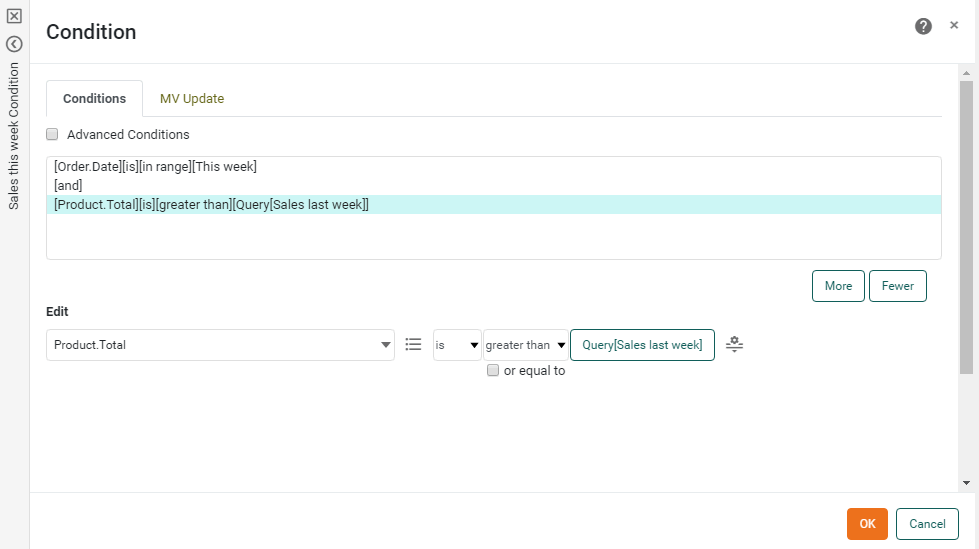979x549 pixels.
Task: Toggle the 'or equal to' checkbox
Action: (x=493, y=370)
